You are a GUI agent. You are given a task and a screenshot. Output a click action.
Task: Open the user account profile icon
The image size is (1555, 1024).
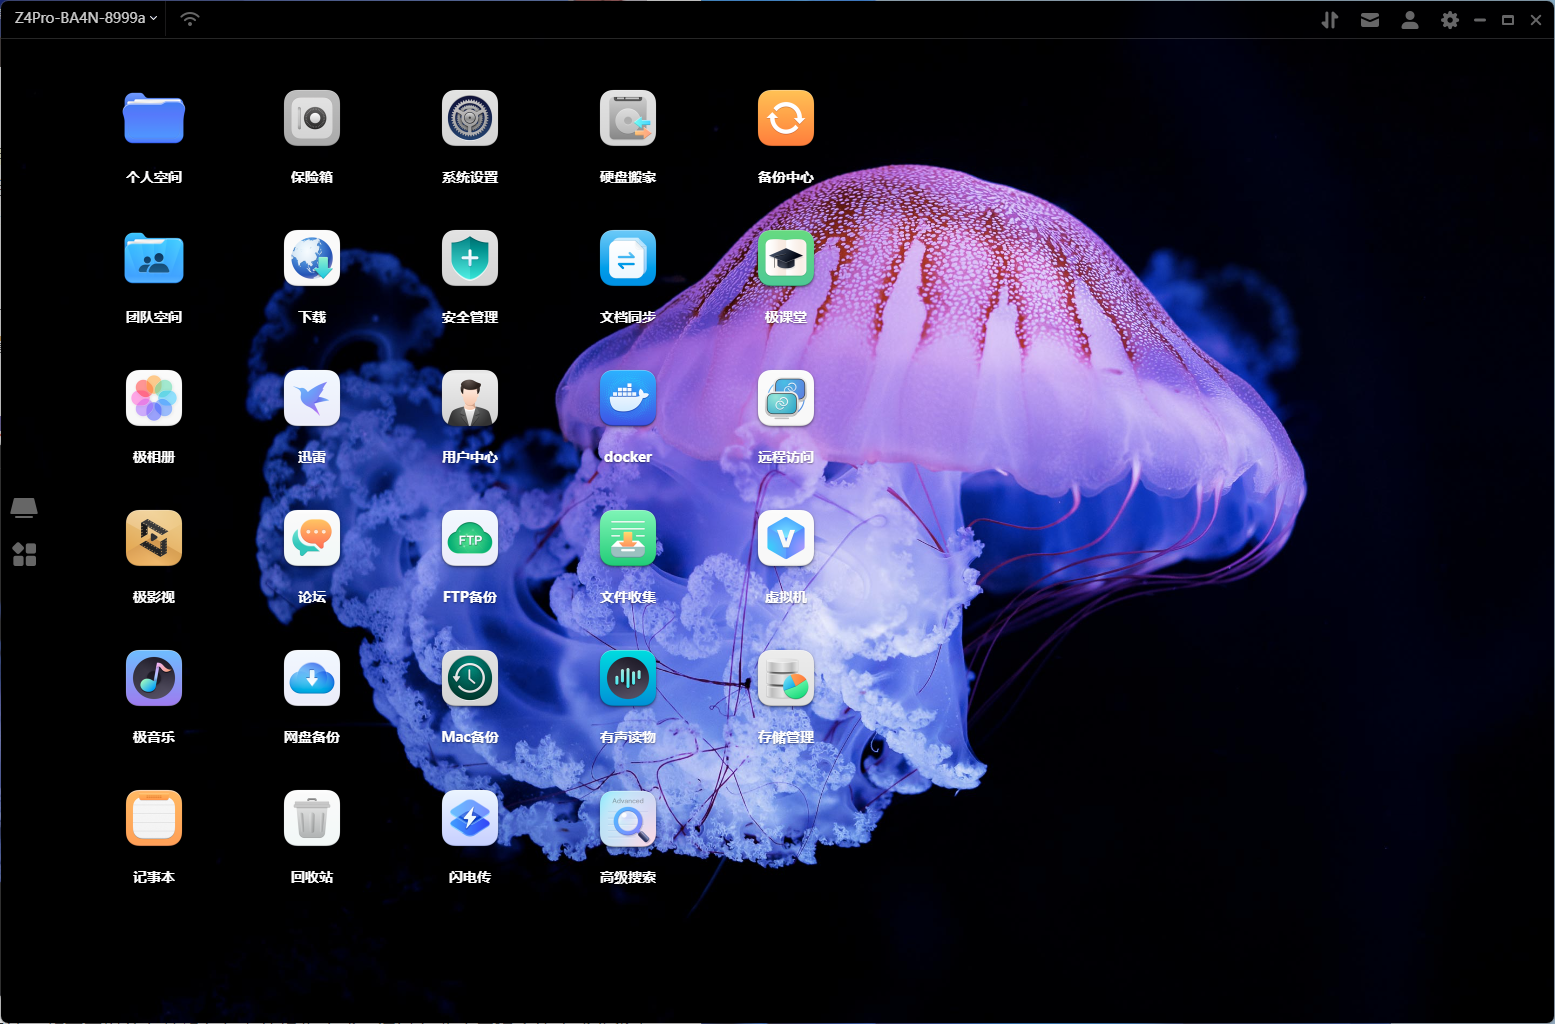point(1410,20)
